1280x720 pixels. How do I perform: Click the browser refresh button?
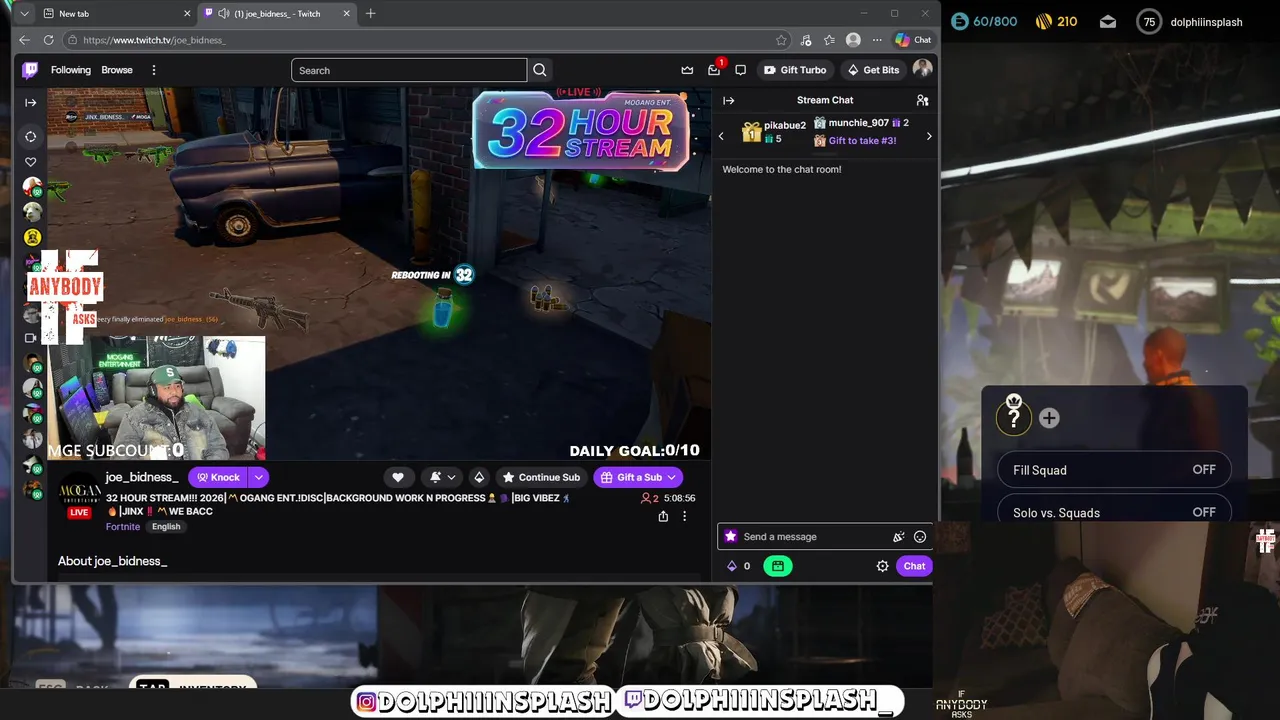tap(48, 40)
